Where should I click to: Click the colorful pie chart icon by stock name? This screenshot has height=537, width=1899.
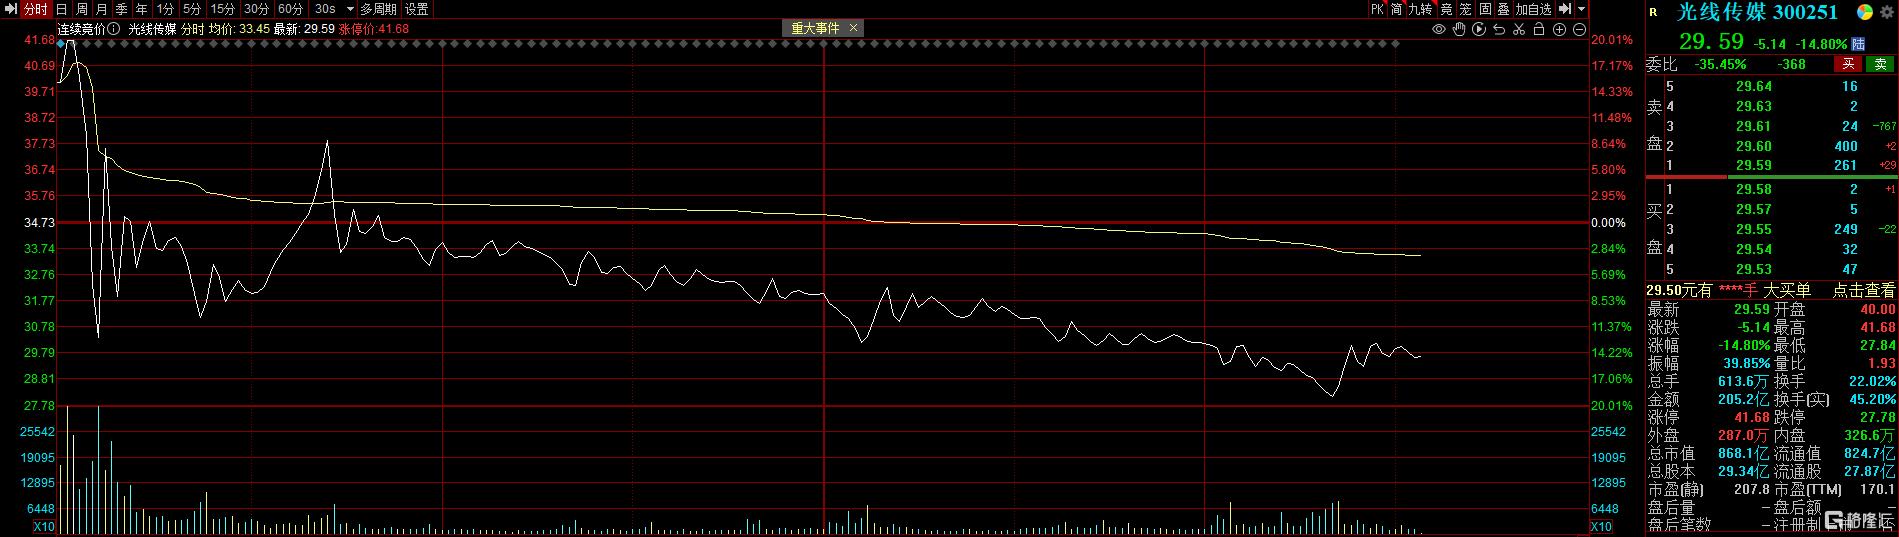click(x=1864, y=12)
